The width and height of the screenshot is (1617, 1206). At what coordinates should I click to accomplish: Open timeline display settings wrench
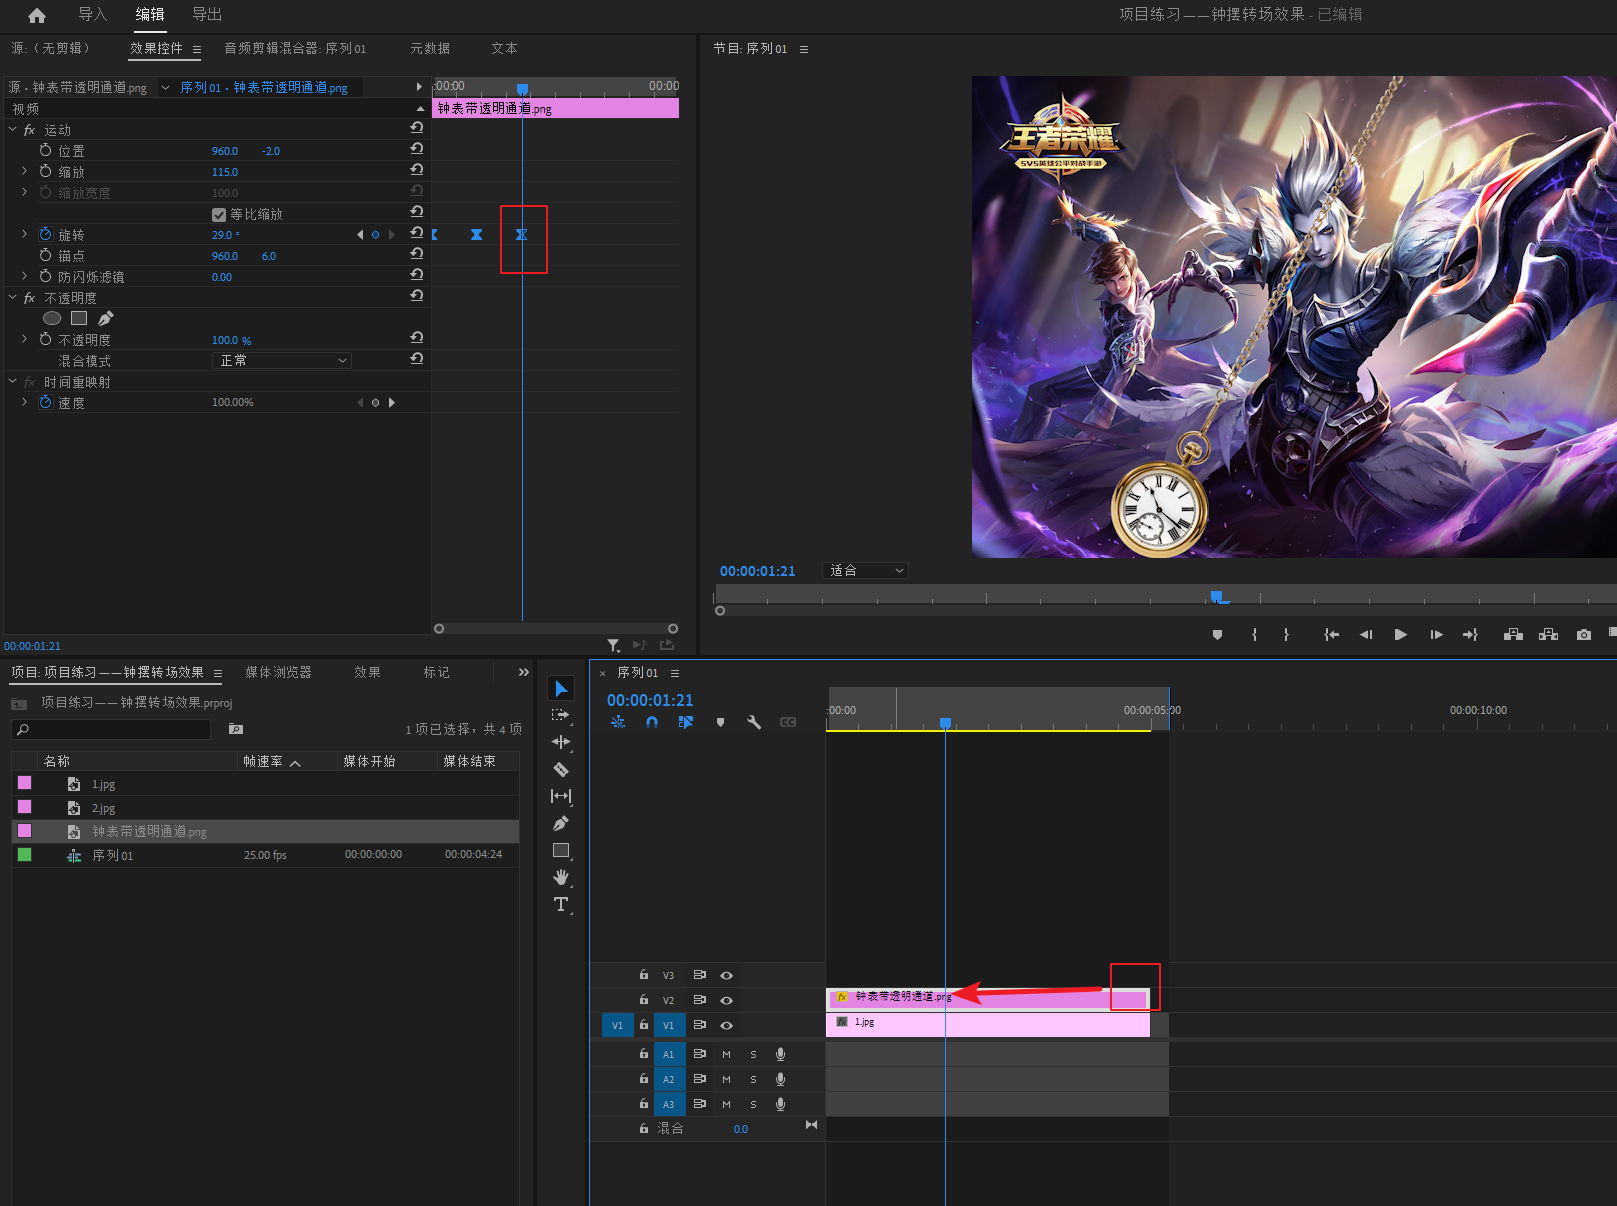coord(754,722)
